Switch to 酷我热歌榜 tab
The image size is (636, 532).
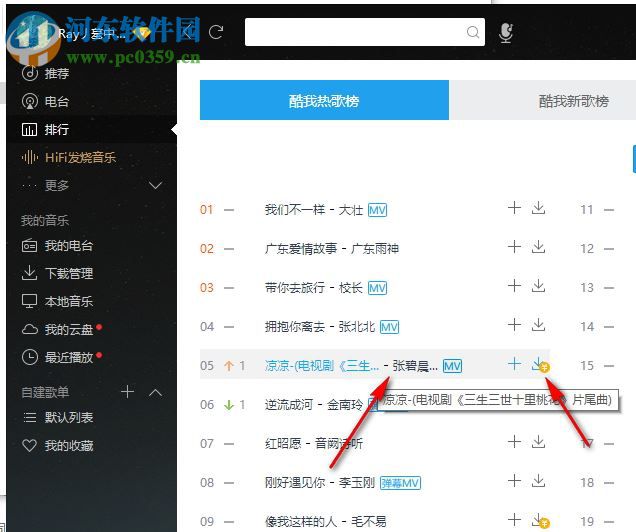pyautogui.click(x=324, y=100)
